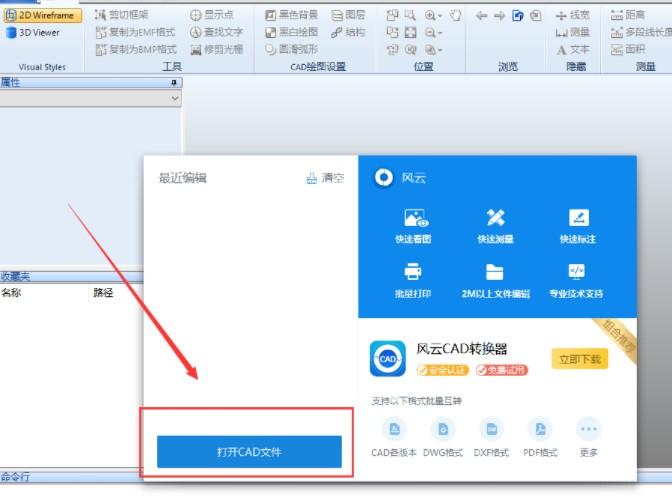Open the 结构 structure panel
The width and height of the screenshot is (672, 499).
tap(348, 32)
